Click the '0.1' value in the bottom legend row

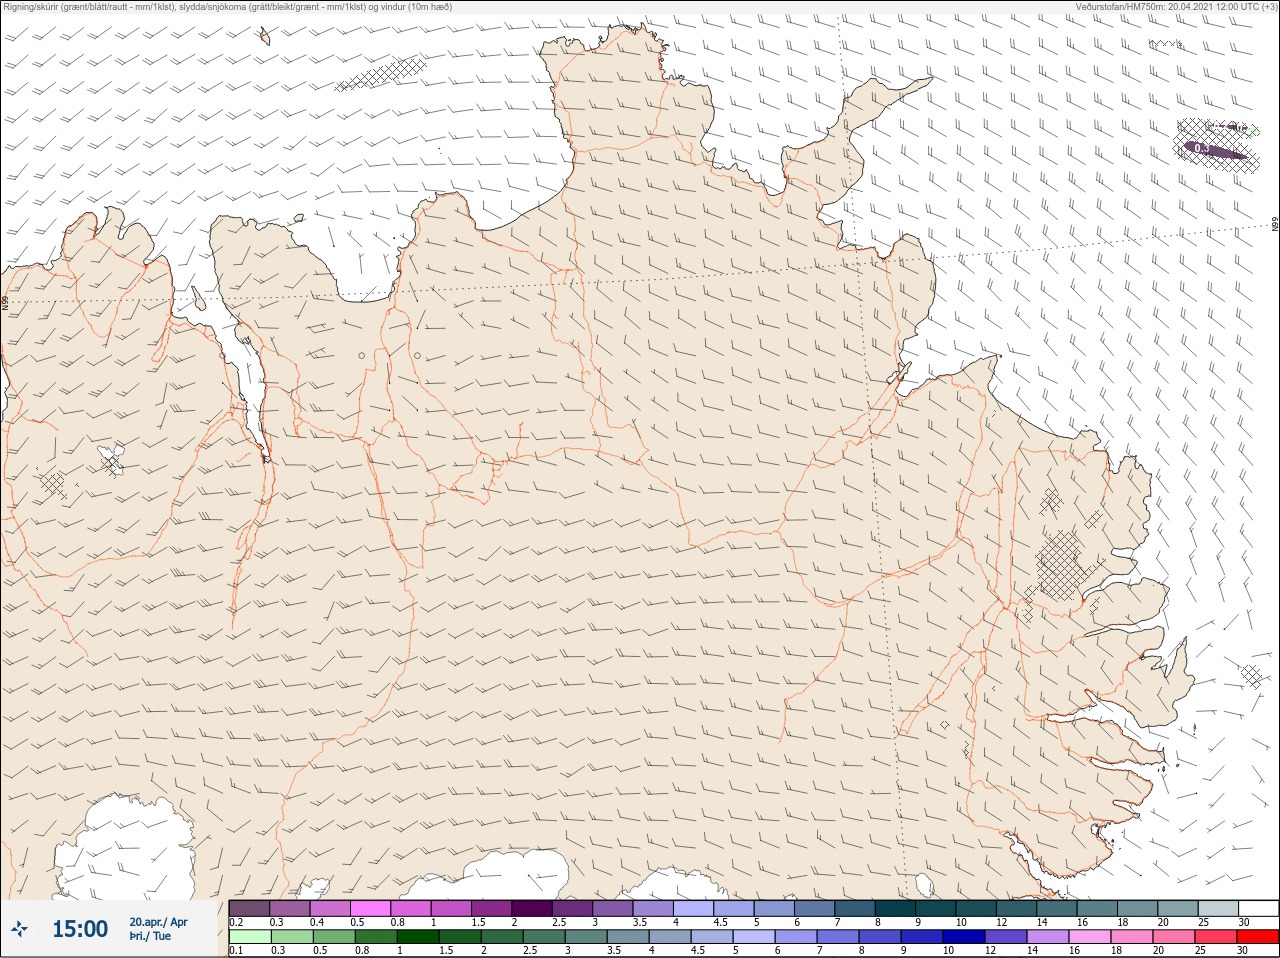(236, 951)
